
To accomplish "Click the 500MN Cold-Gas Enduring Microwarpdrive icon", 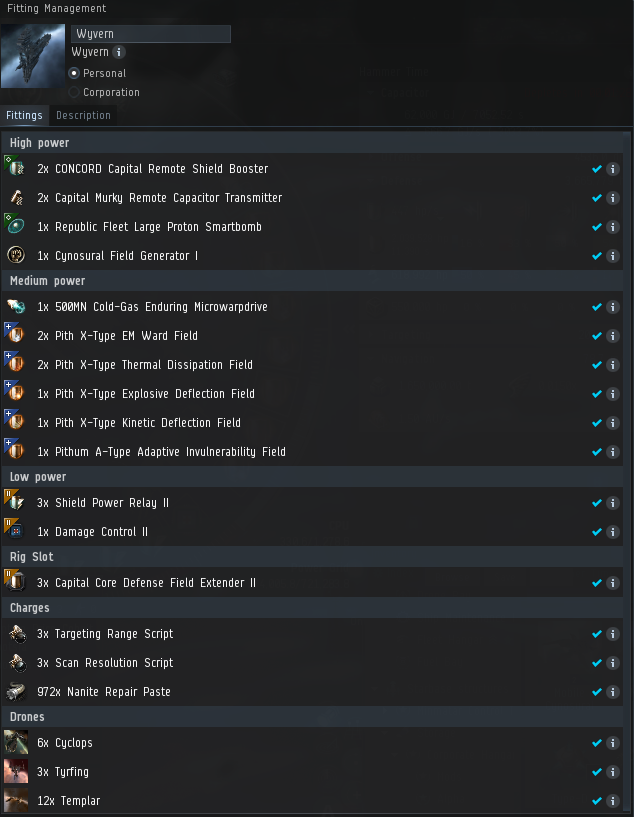I will 16,306.
